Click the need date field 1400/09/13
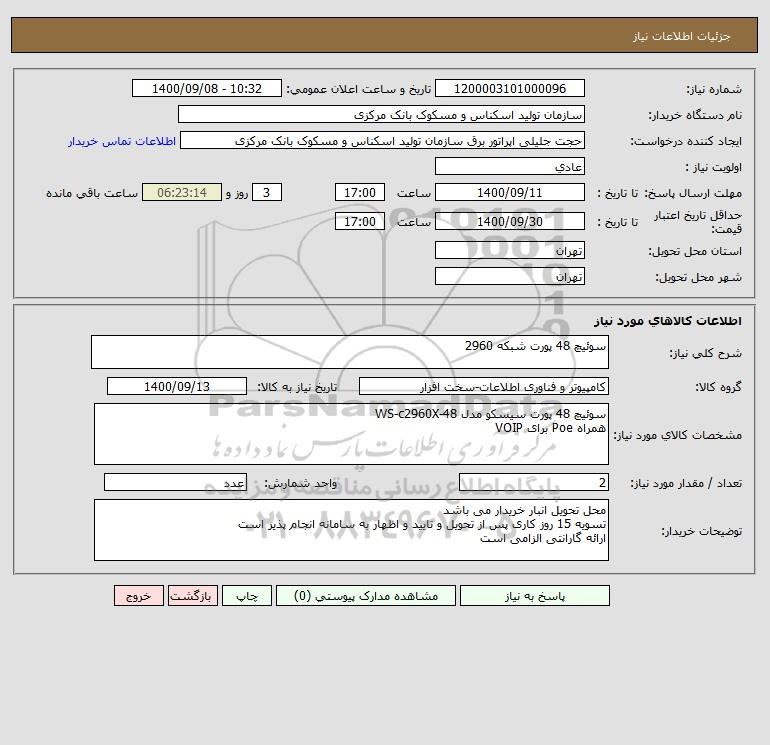Viewport: 770px width, 745px height. [177, 386]
